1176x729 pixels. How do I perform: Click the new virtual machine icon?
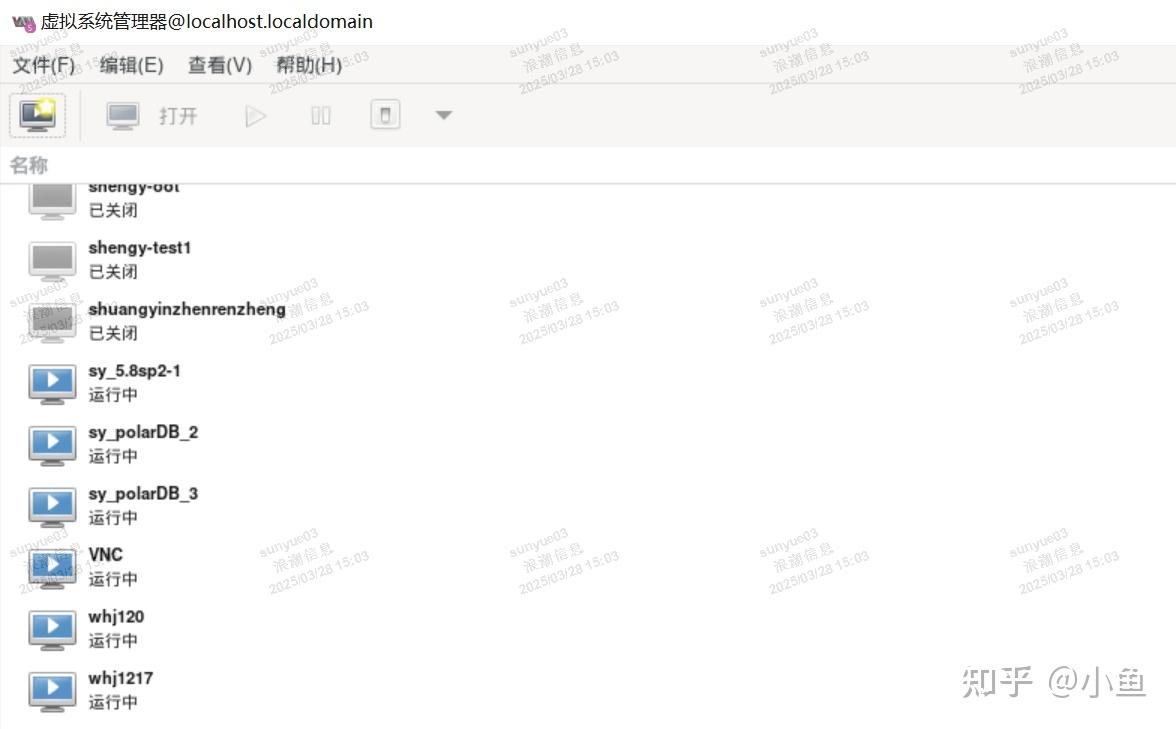click(38, 116)
